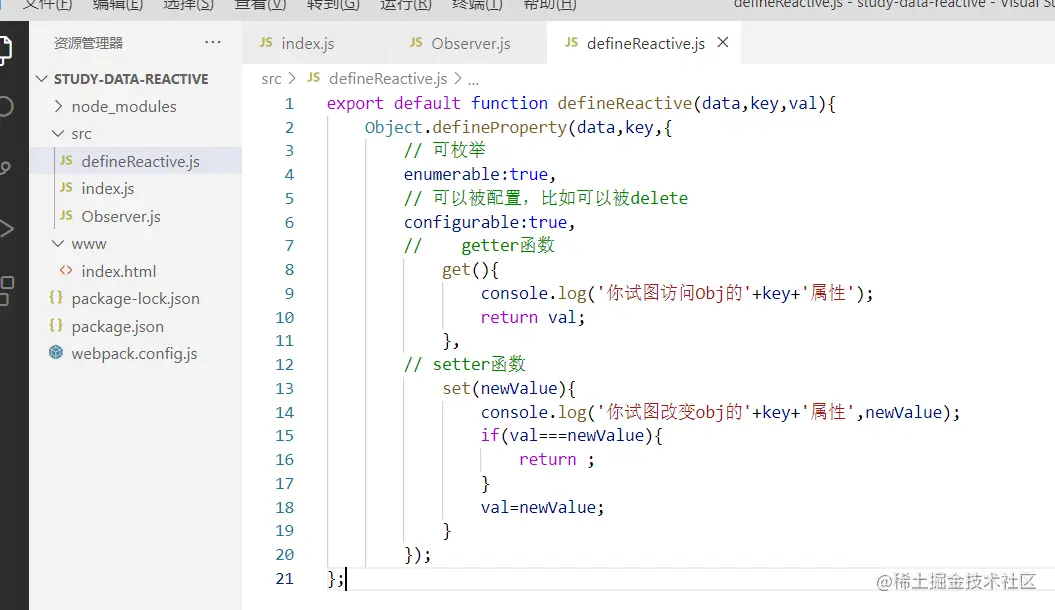
Task: Open the Source Control icon
Action: 5,168
